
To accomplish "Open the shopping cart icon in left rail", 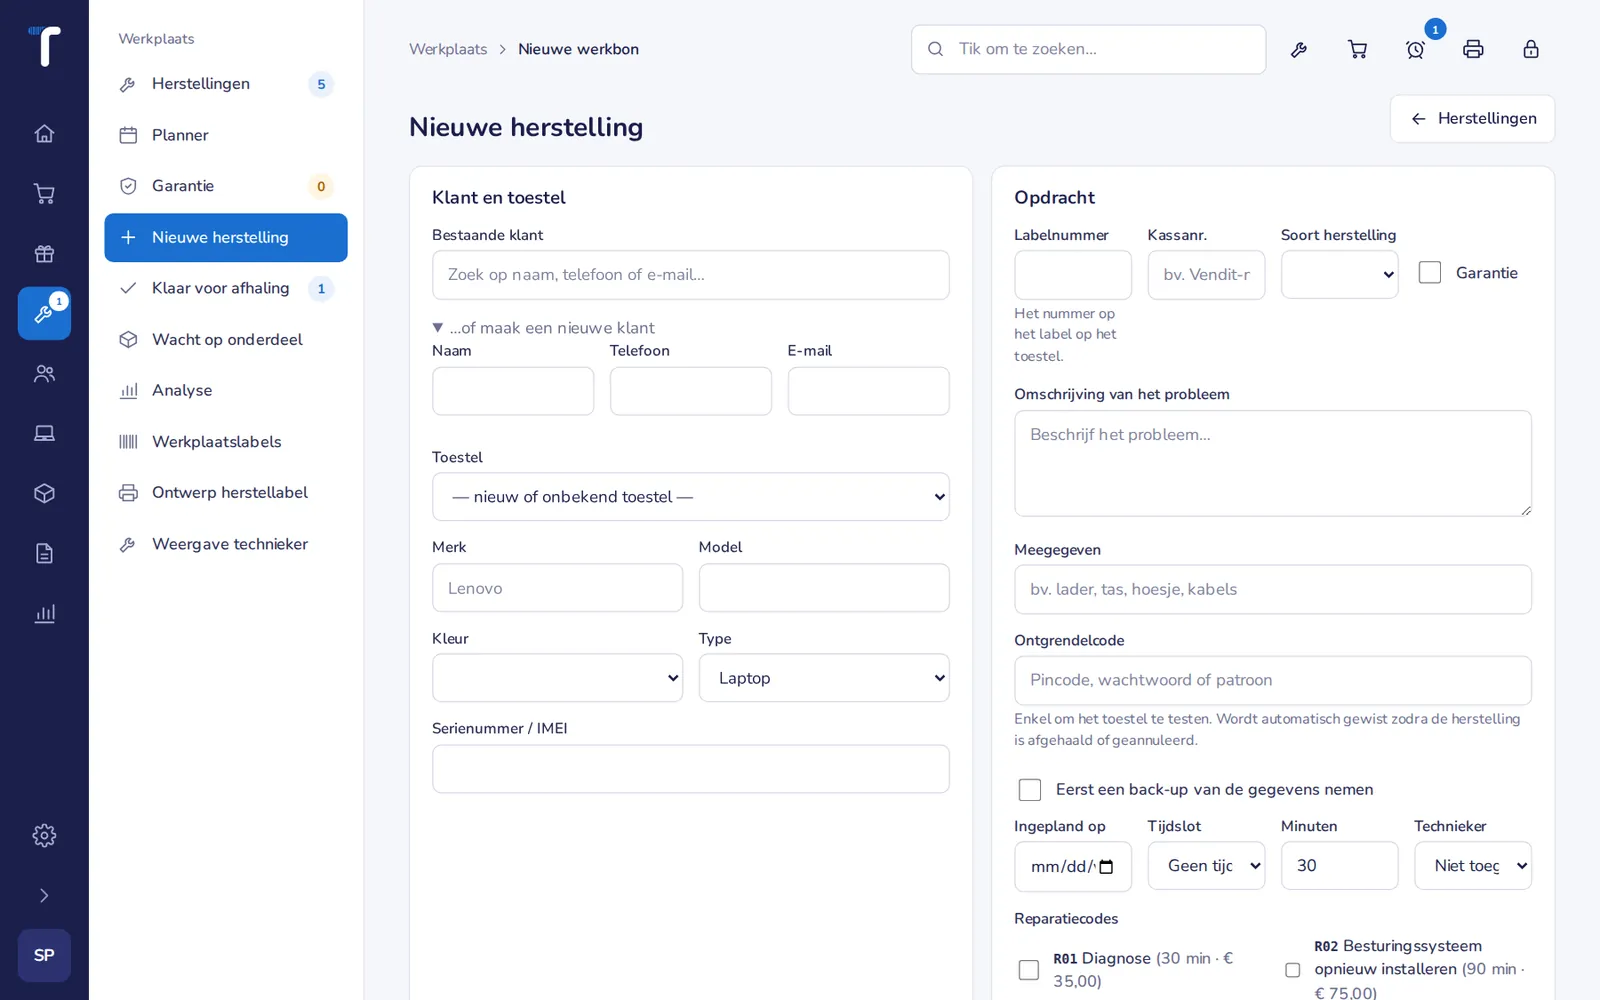I will (x=44, y=193).
